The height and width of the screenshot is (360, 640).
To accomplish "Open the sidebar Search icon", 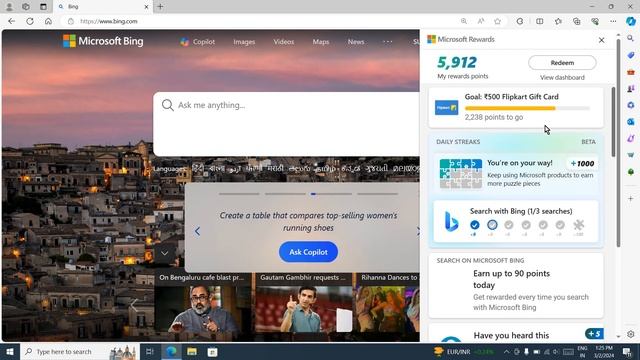I will tap(631, 38).
